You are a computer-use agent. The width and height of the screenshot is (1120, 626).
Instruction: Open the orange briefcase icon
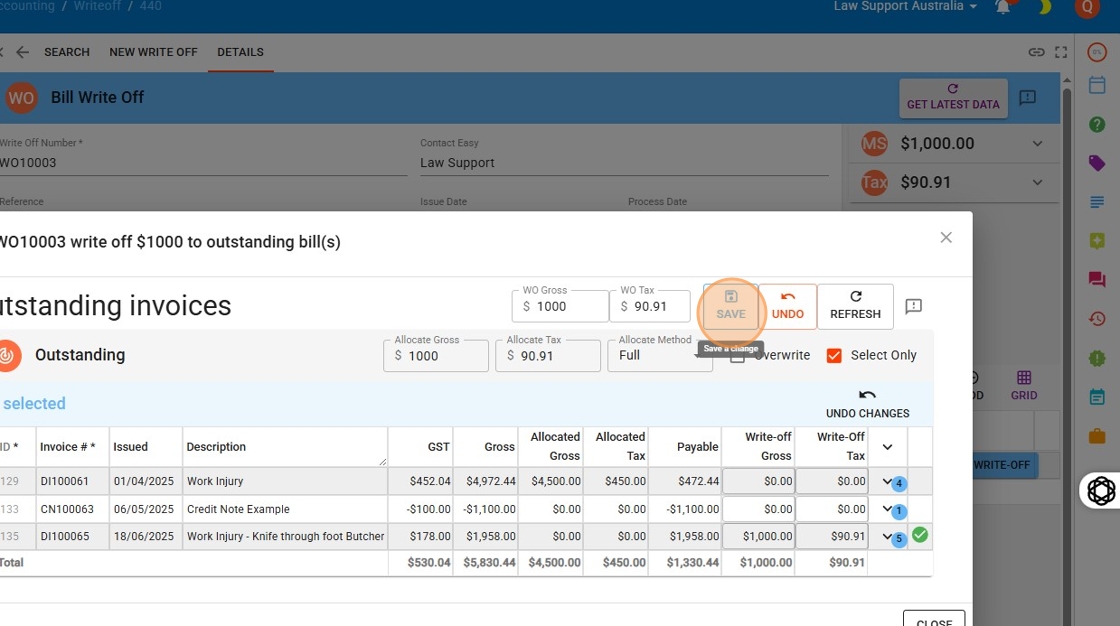1097,435
